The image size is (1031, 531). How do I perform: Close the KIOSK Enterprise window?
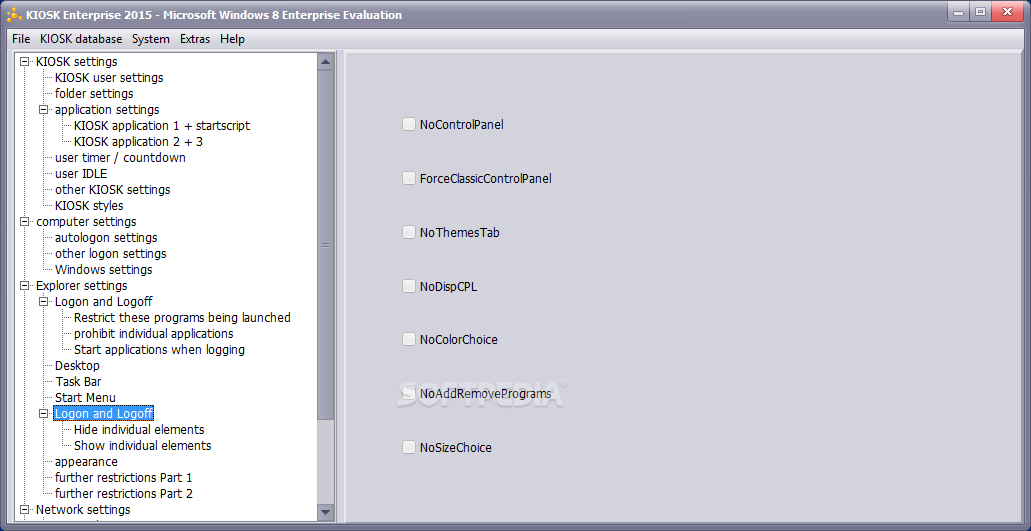pos(1007,12)
